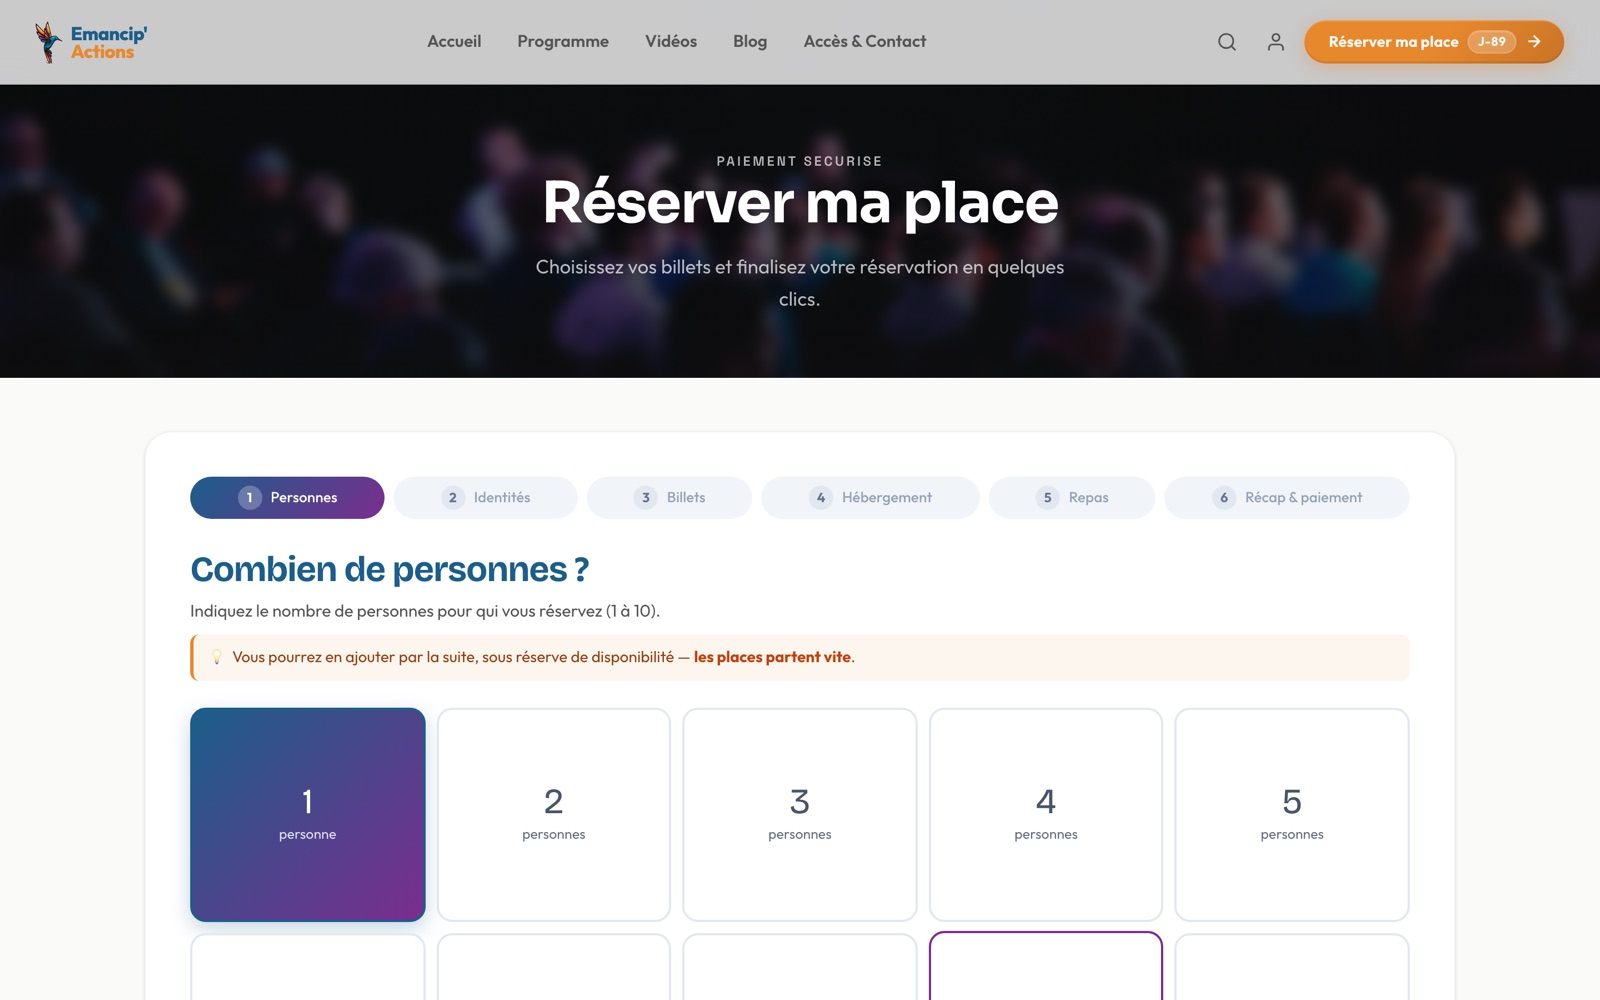Choose the 2 personnes card
The image size is (1600, 1000).
click(554, 814)
